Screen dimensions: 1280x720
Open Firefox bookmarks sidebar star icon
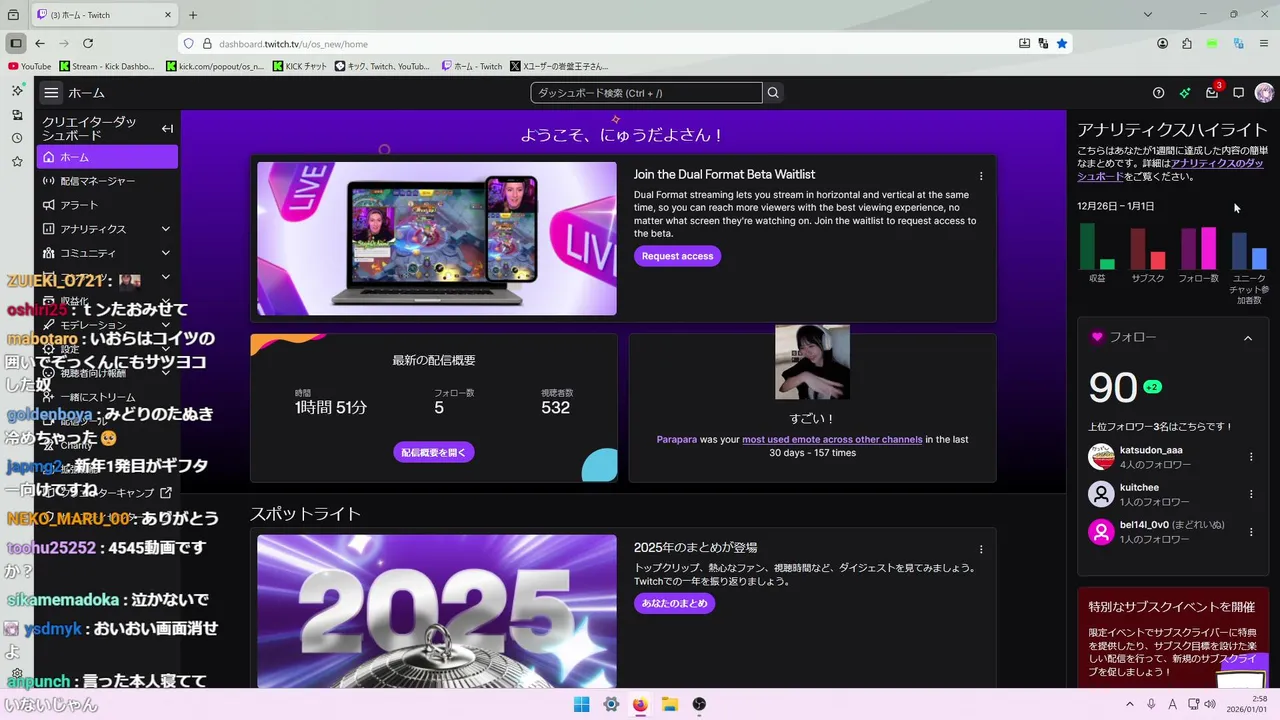click(17, 162)
